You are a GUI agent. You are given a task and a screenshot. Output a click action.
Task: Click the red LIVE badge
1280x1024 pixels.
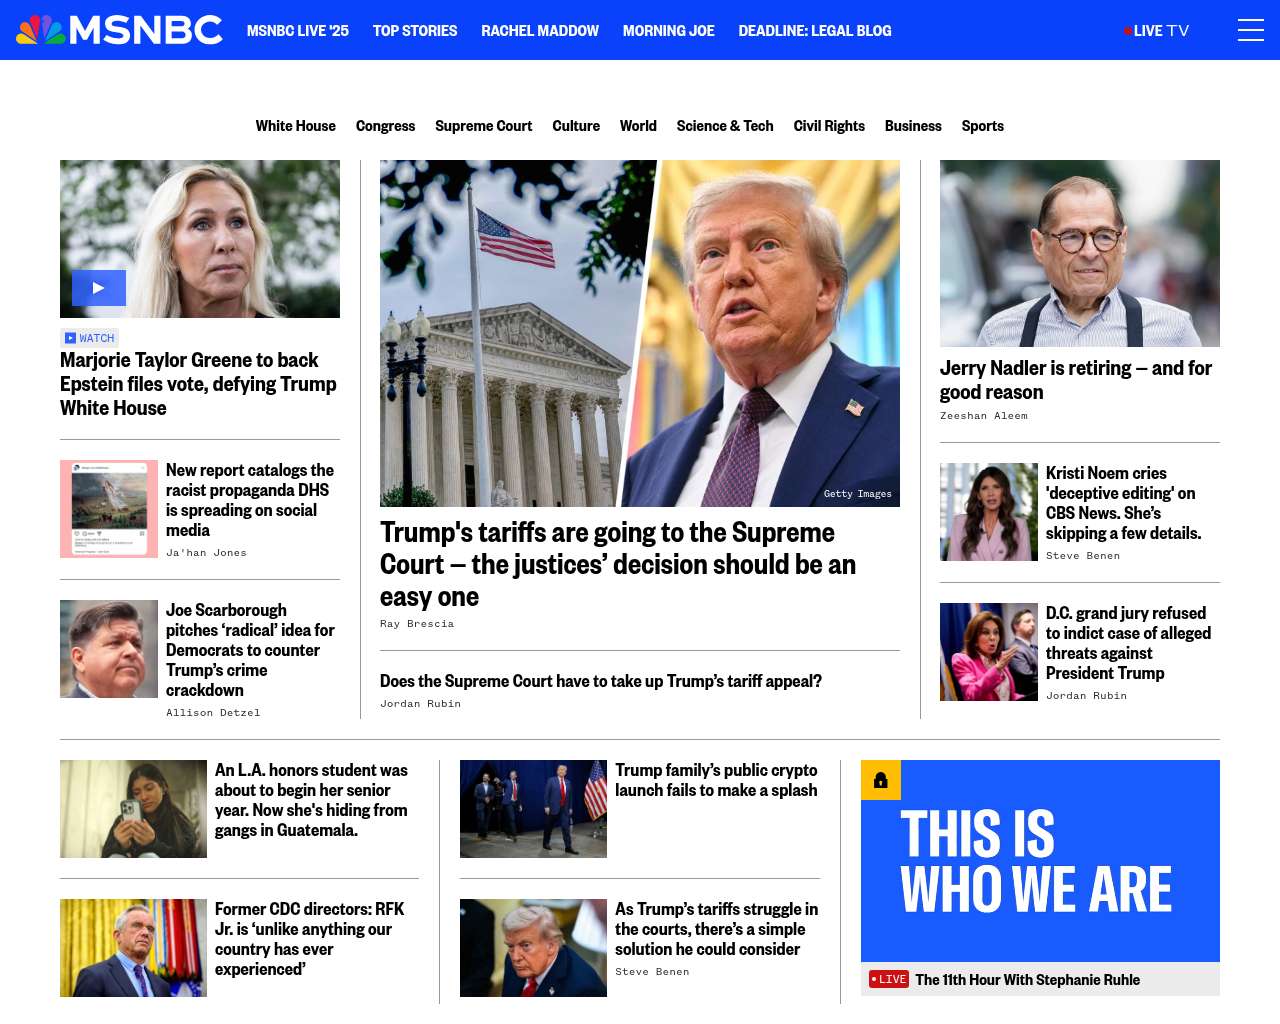pyautogui.click(x=889, y=979)
